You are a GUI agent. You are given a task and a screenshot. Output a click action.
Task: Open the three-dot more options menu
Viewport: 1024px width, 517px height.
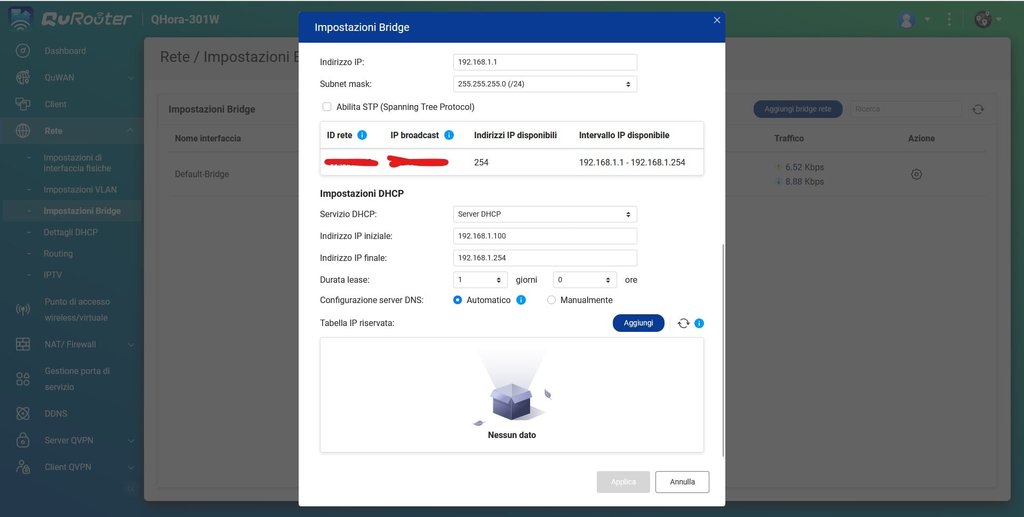click(947, 19)
